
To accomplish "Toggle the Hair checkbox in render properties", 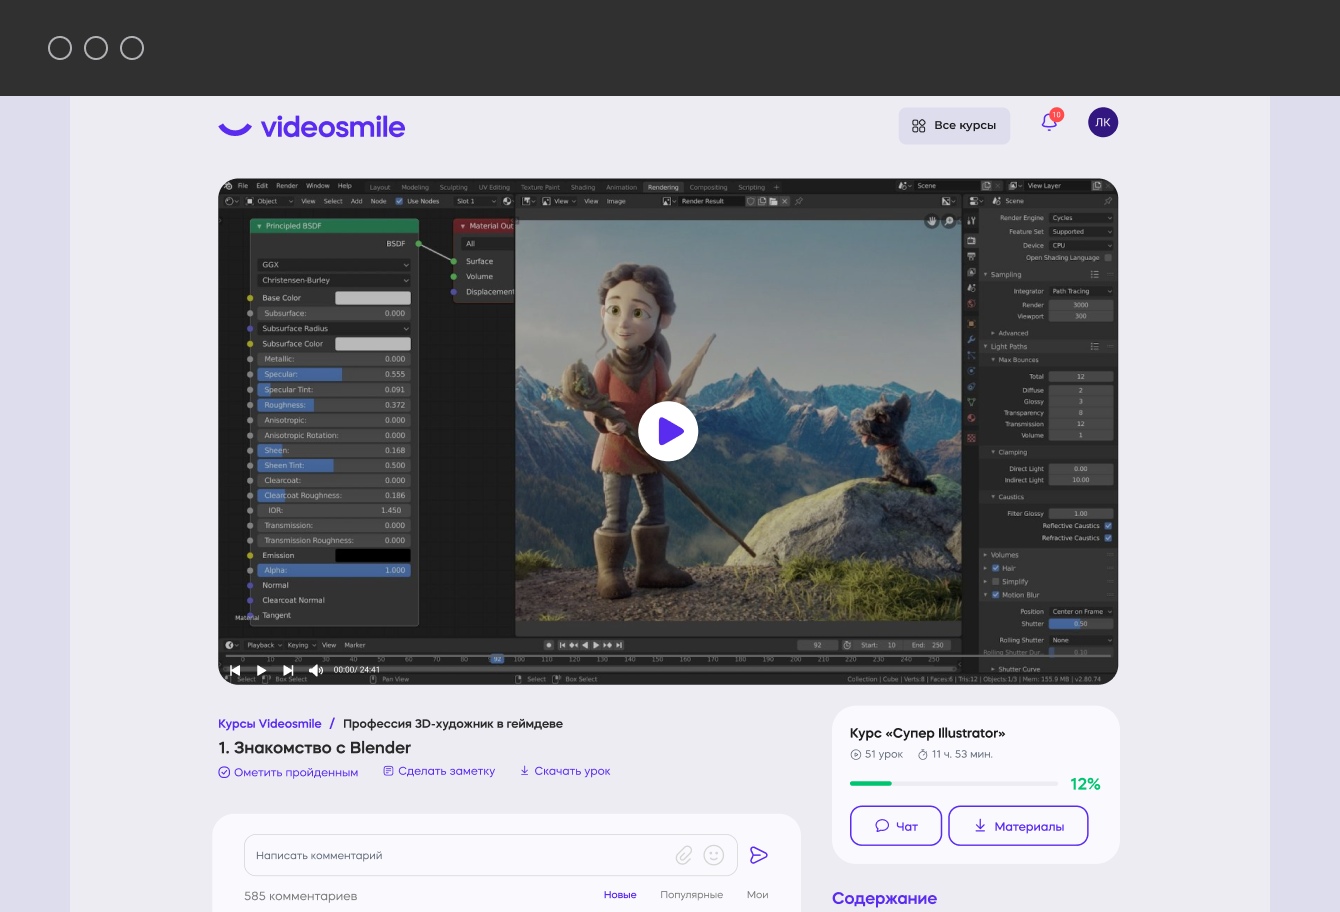I will (996, 568).
